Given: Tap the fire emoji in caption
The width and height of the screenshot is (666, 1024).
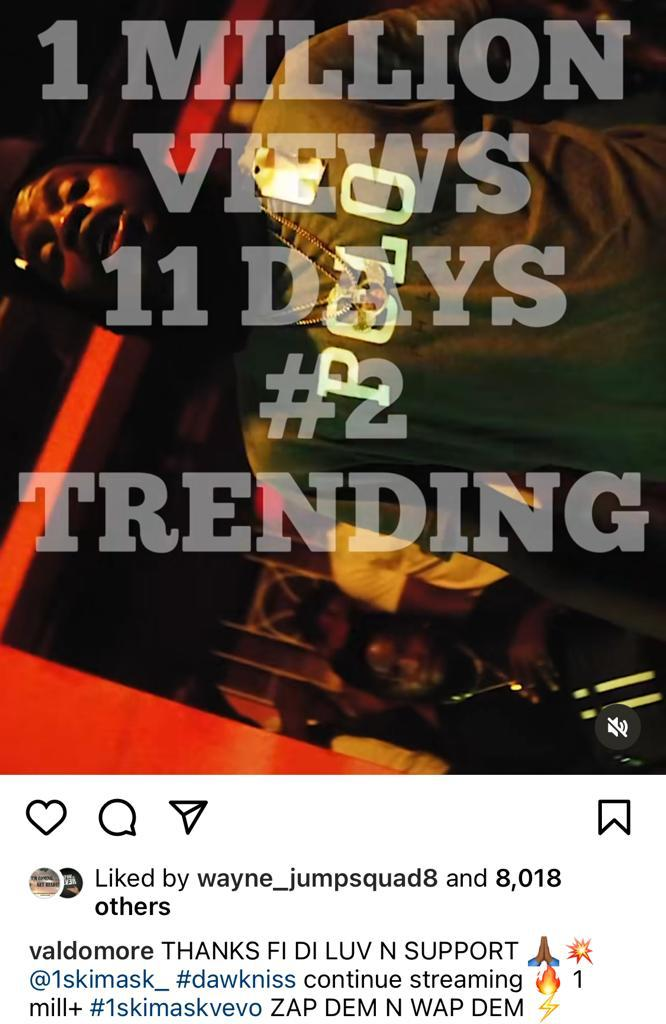Looking at the screenshot, I should (x=547, y=980).
